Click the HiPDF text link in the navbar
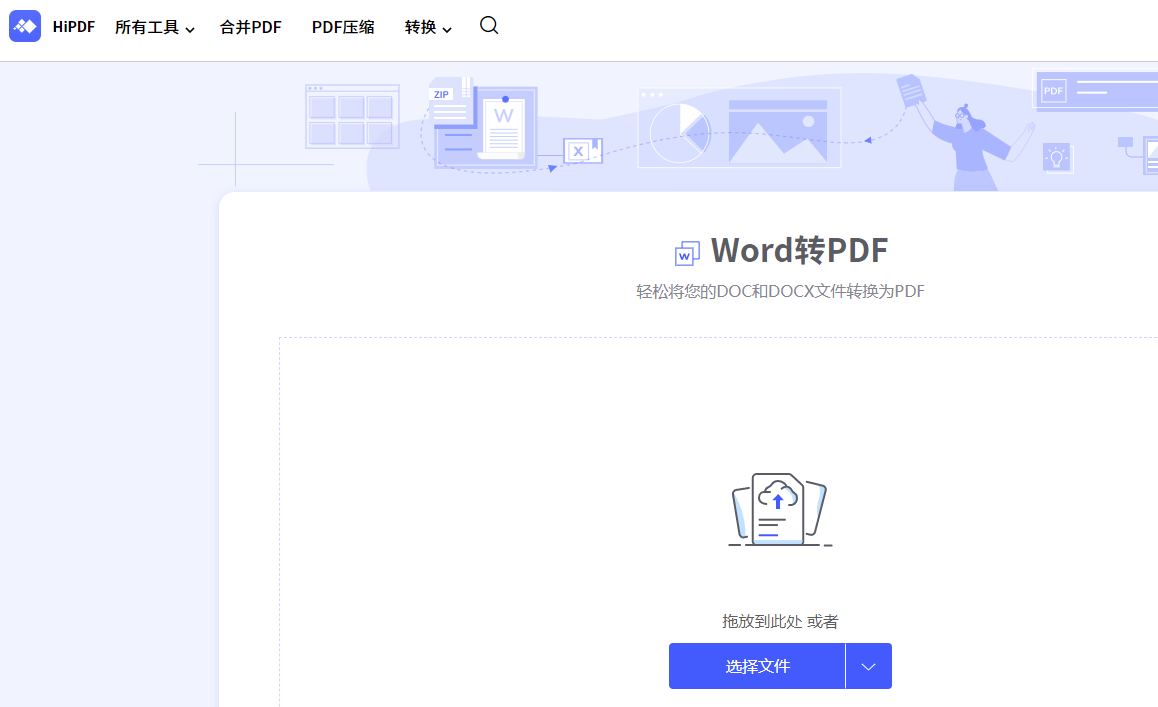The height and width of the screenshot is (707, 1158). pyautogui.click(x=73, y=27)
